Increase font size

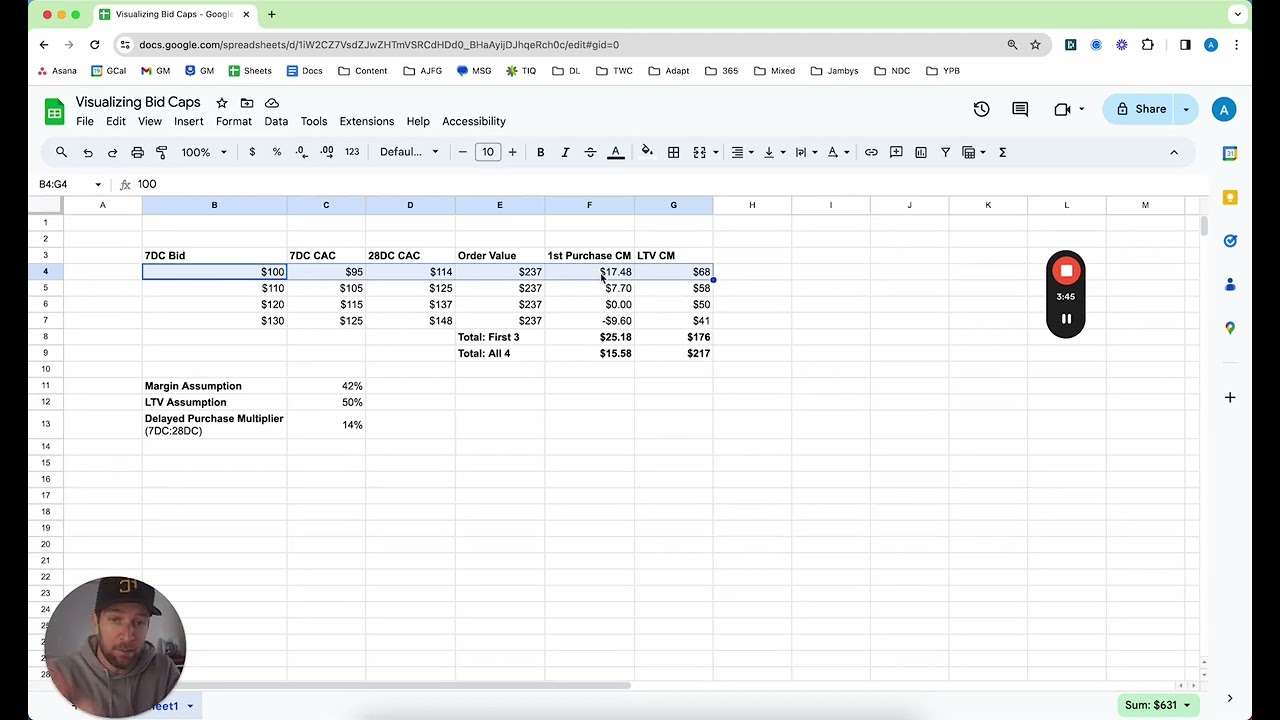click(x=512, y=152)
